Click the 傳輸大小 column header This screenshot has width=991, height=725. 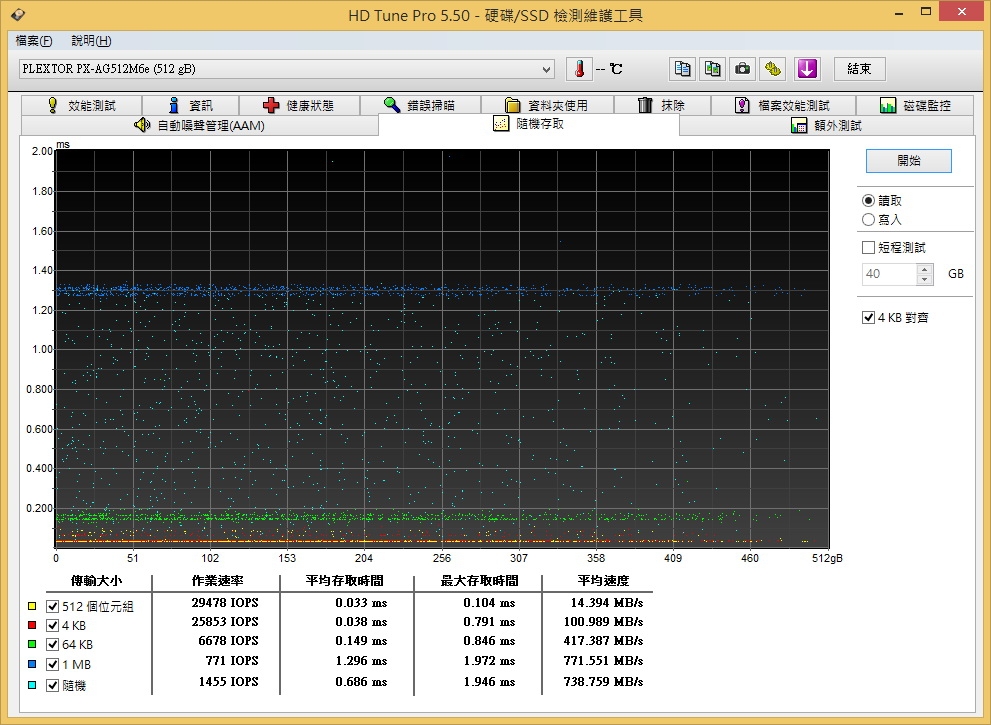[x=96, y=580]
